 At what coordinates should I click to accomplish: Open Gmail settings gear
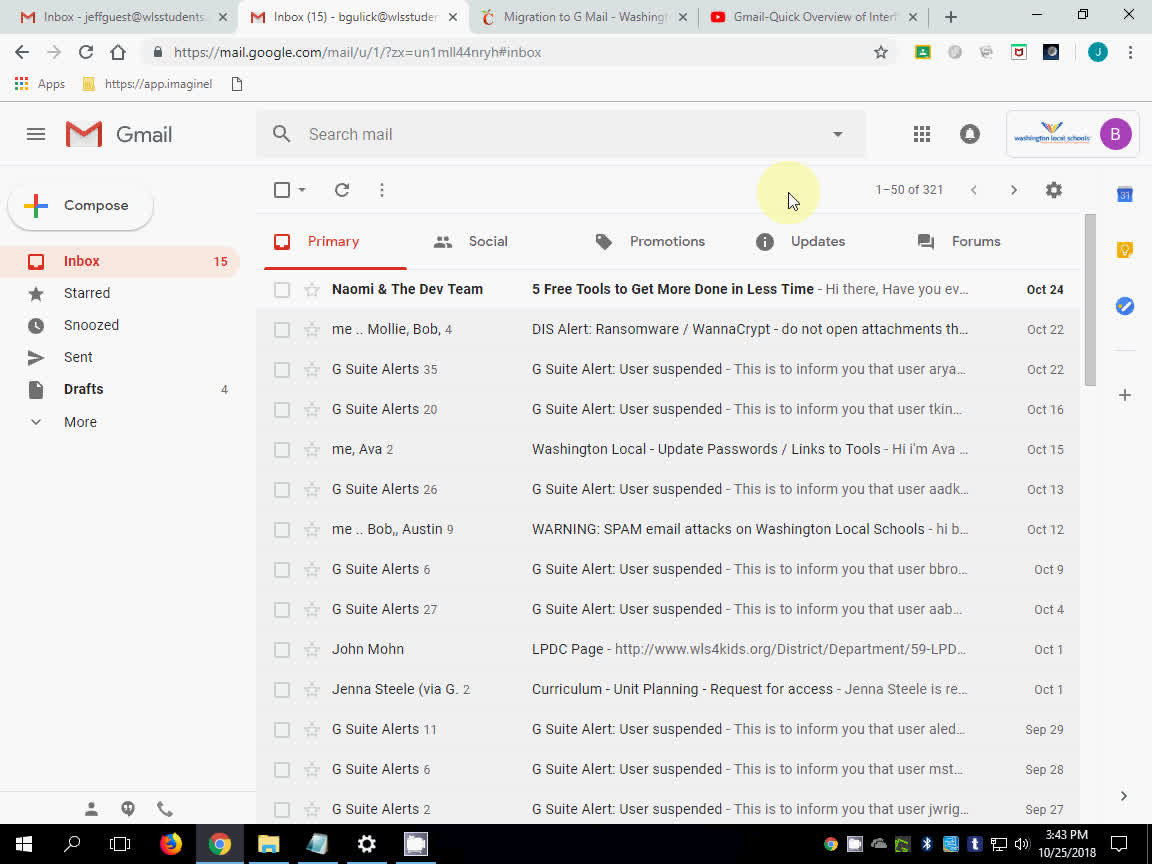[x=1053, y=189]
